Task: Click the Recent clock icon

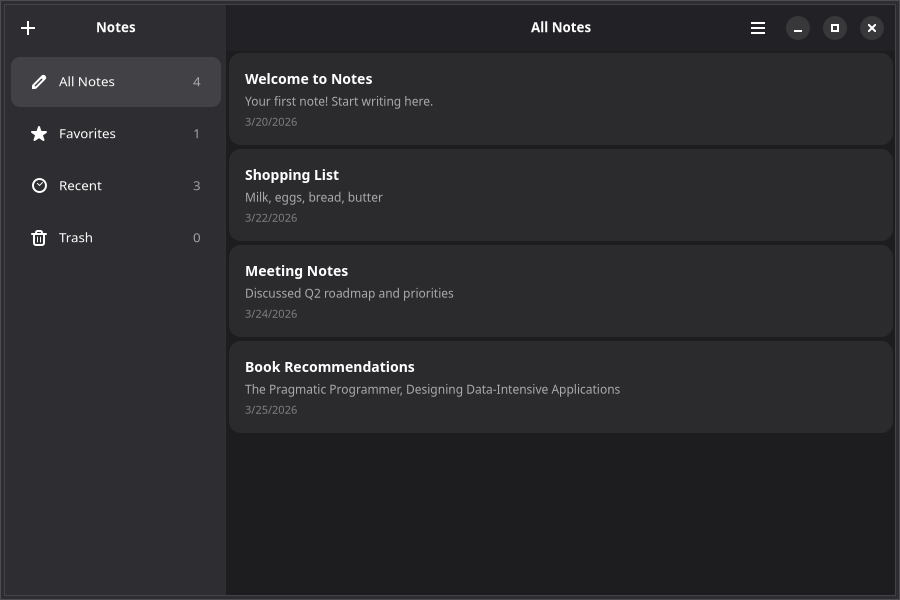Action: point(39,186)
